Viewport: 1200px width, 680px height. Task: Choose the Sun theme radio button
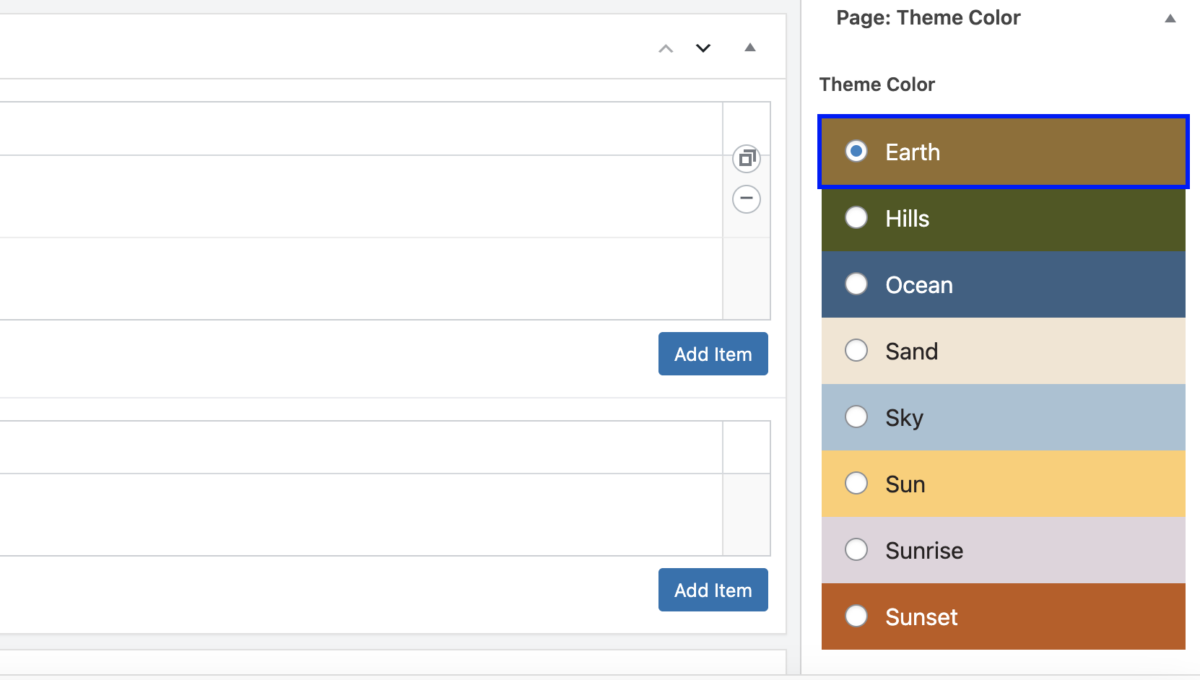856,484
